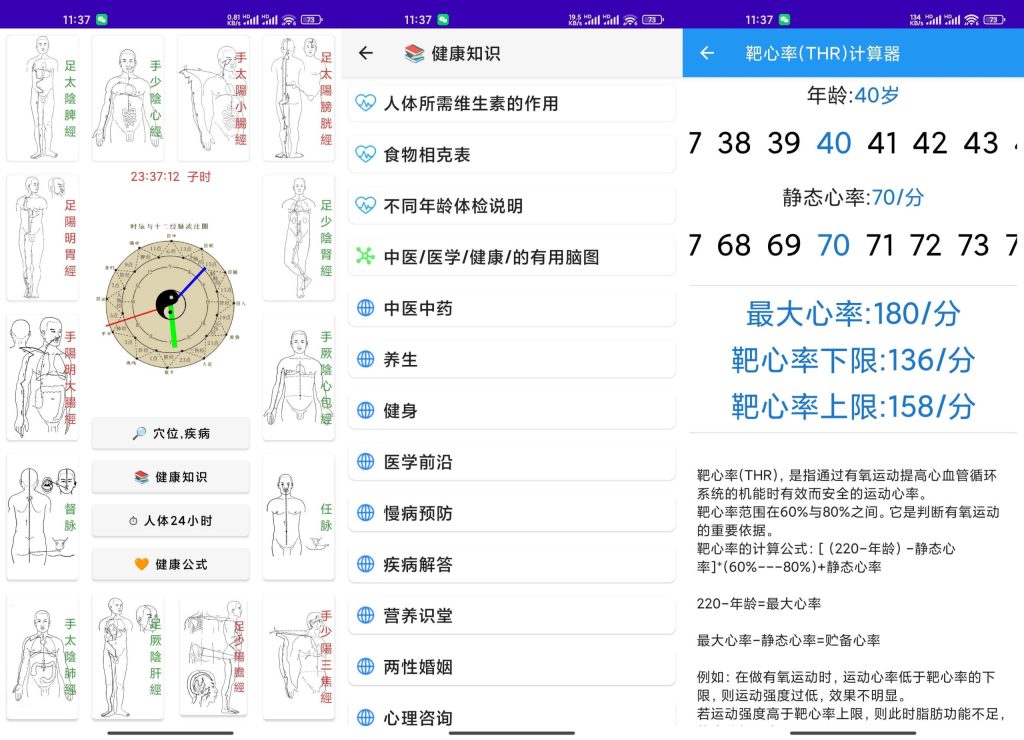The width and height of the screenshot is (1024, 740).
Task: Open the 慢病预防 web entry
Action: click(x=512, y=513)
